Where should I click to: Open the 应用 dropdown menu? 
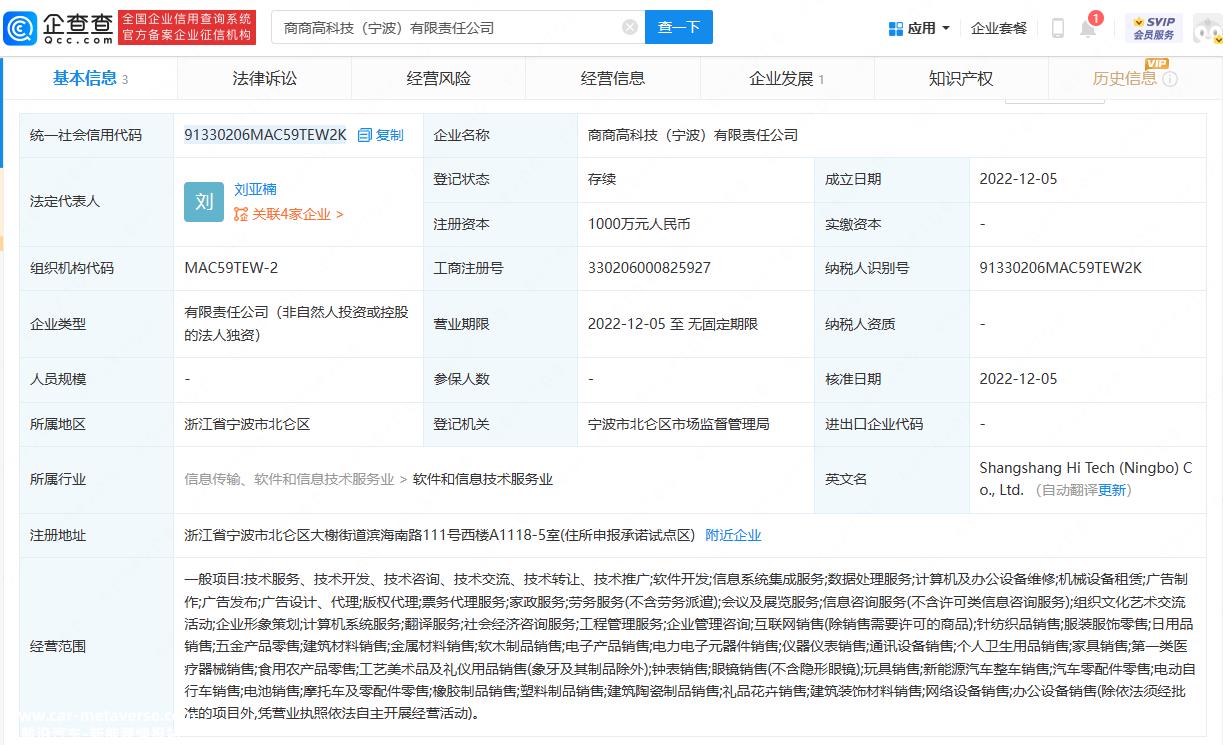tap(919, 28)
